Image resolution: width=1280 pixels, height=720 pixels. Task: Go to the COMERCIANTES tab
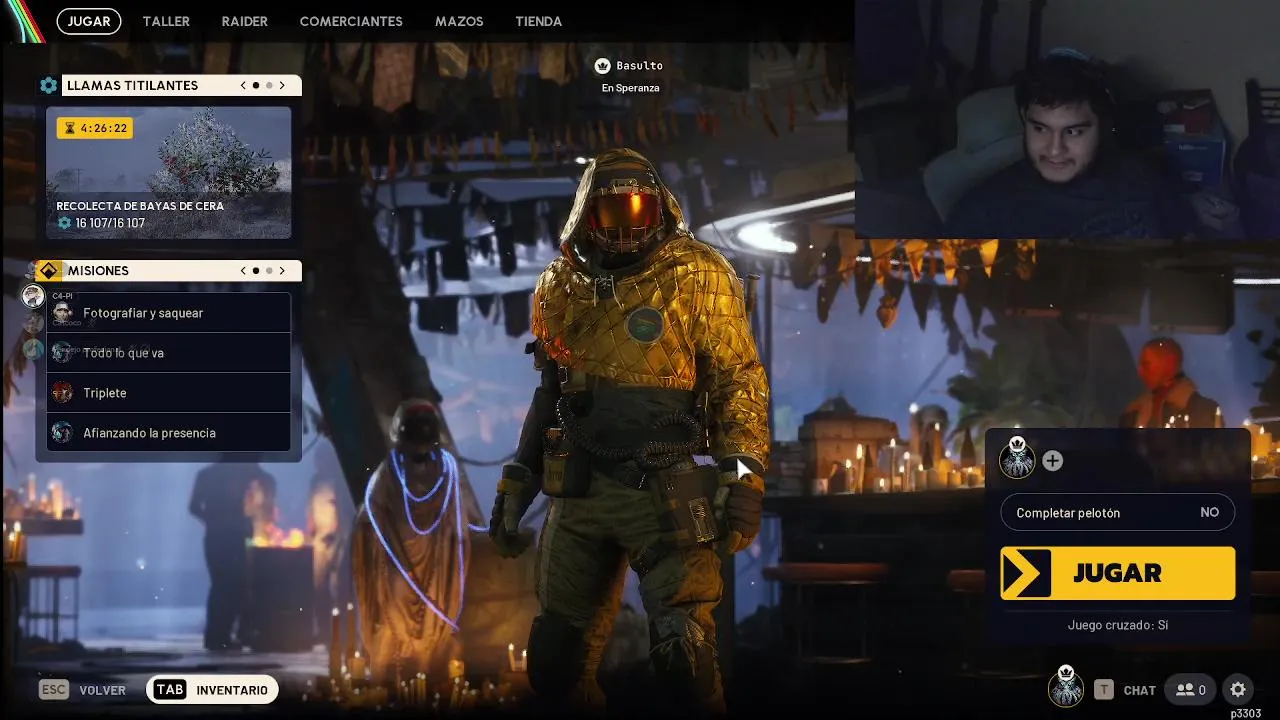click(351, 21)
